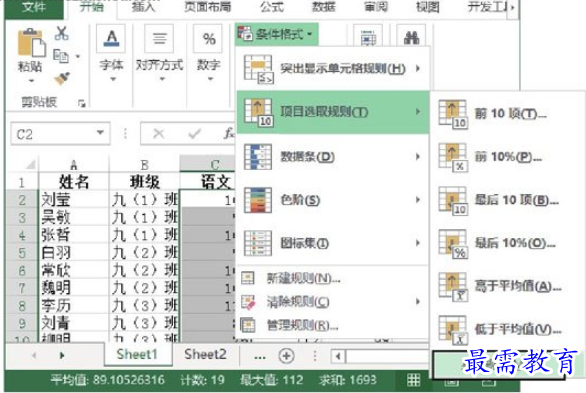The height and width of the screenshot is (393, 586).
Task: Click the 最后 10 项 icon
Action: (453, 201)
